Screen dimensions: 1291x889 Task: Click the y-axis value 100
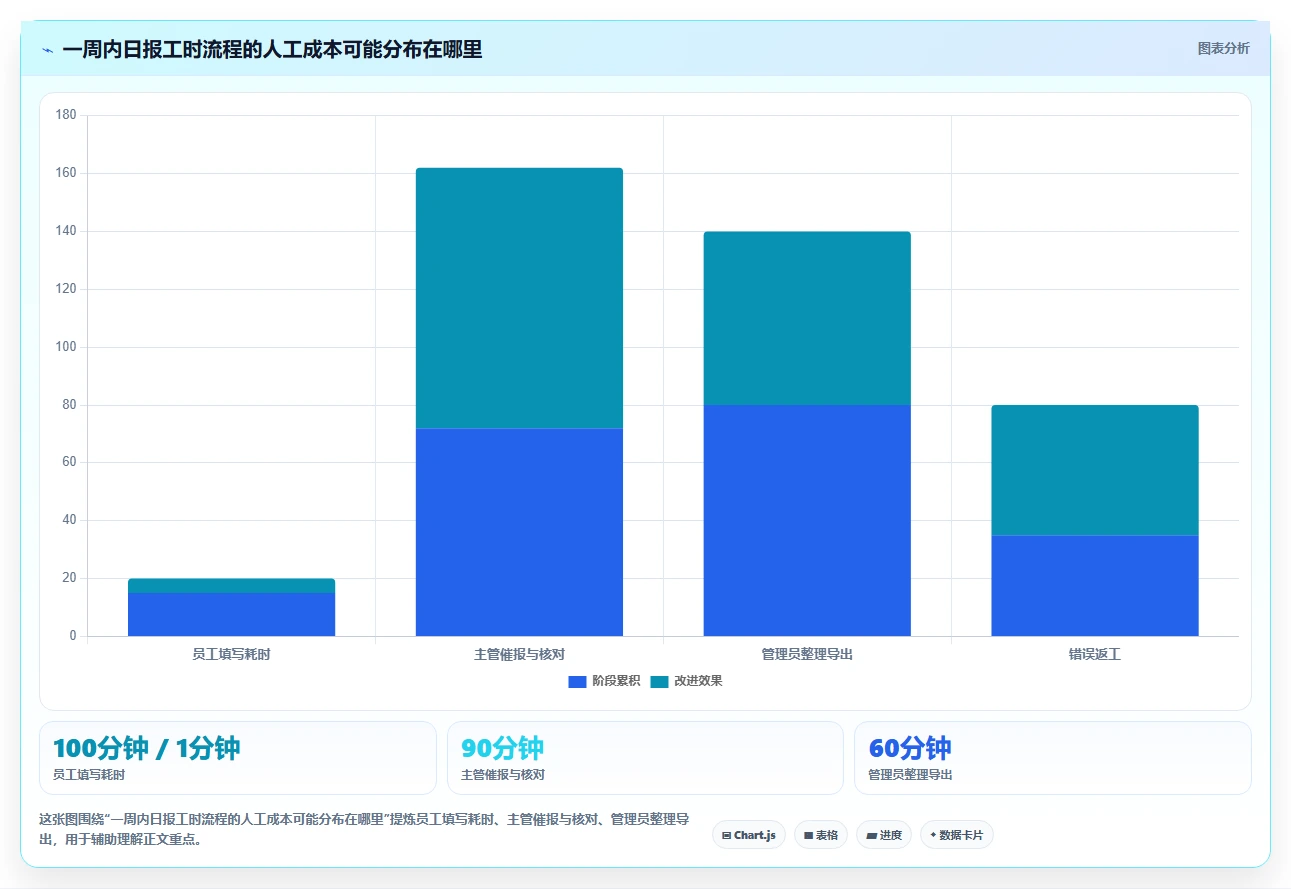(66, 347)
